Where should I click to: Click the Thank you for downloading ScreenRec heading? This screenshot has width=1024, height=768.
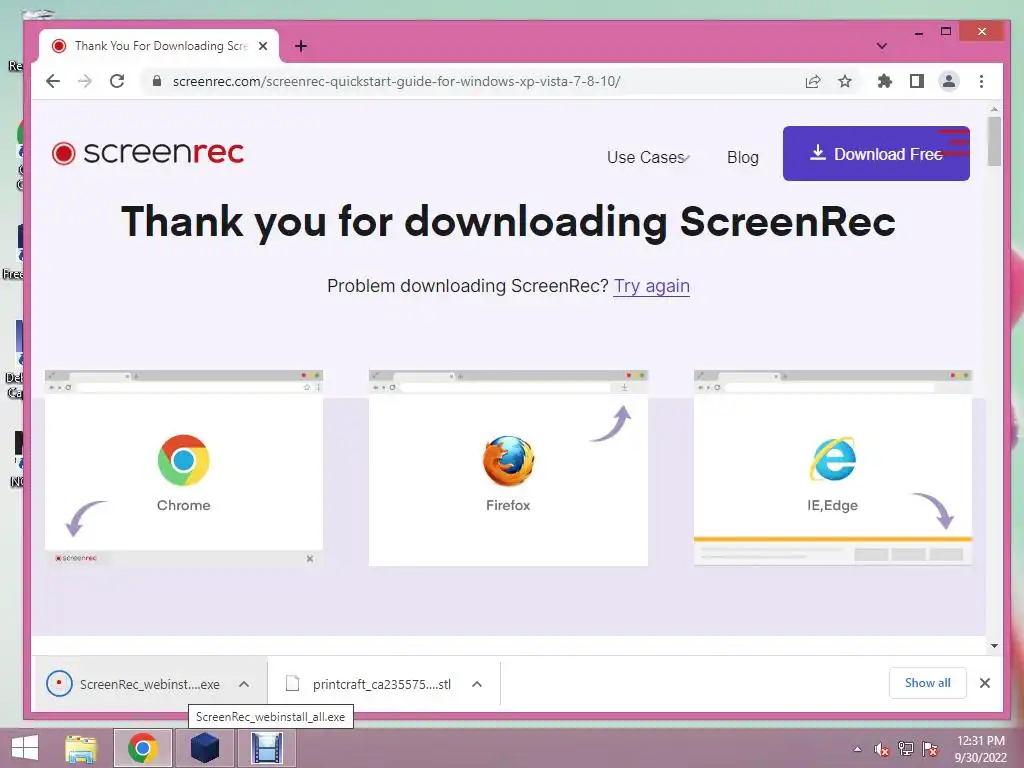click(508, 221)
